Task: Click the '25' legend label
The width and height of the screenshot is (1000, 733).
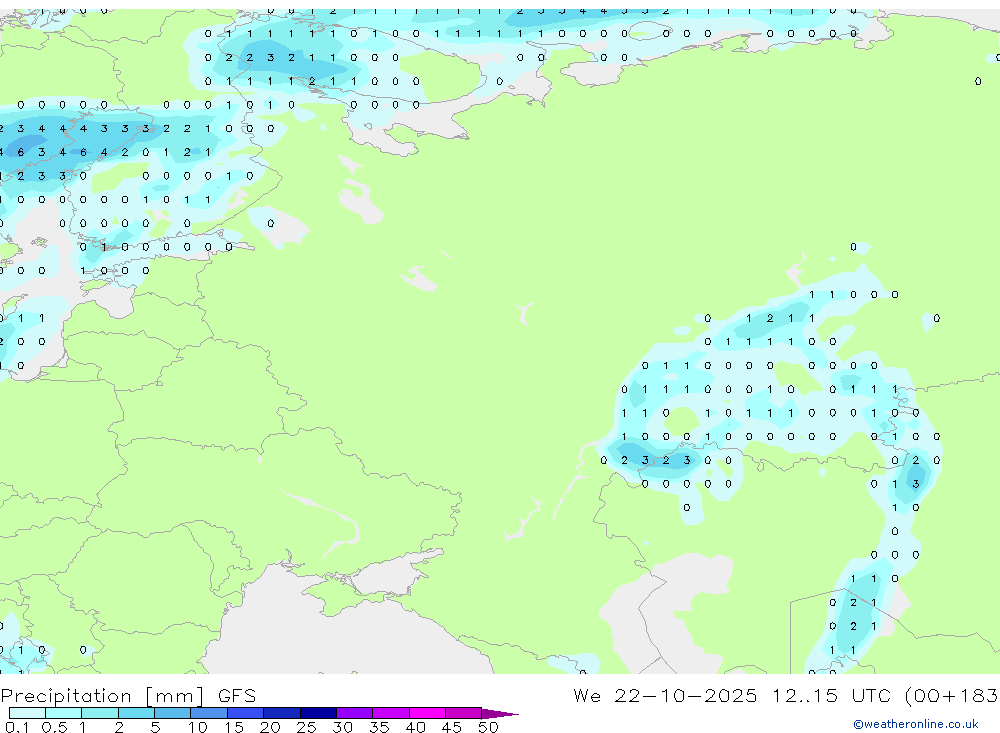Action: coord(306,727)
